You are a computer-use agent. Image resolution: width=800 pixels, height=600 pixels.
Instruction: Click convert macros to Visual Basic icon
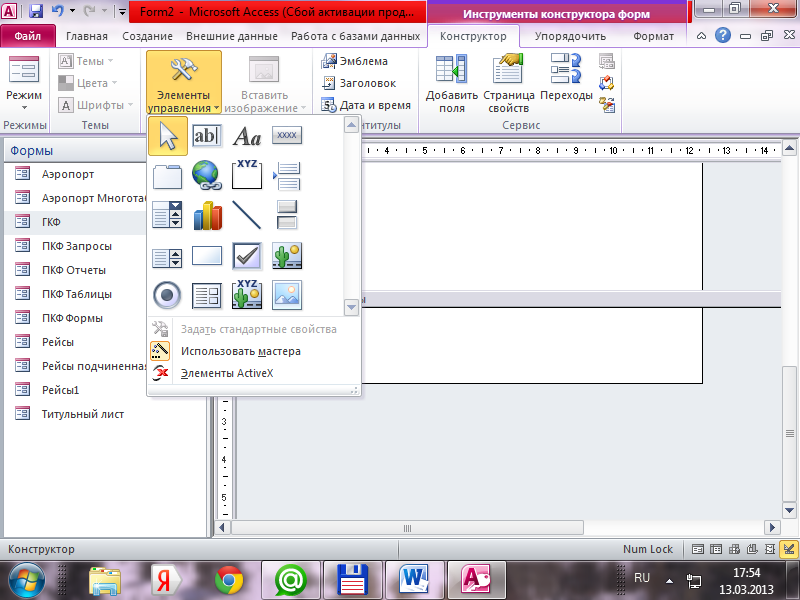pyautogui.click(x=607, y=105)
